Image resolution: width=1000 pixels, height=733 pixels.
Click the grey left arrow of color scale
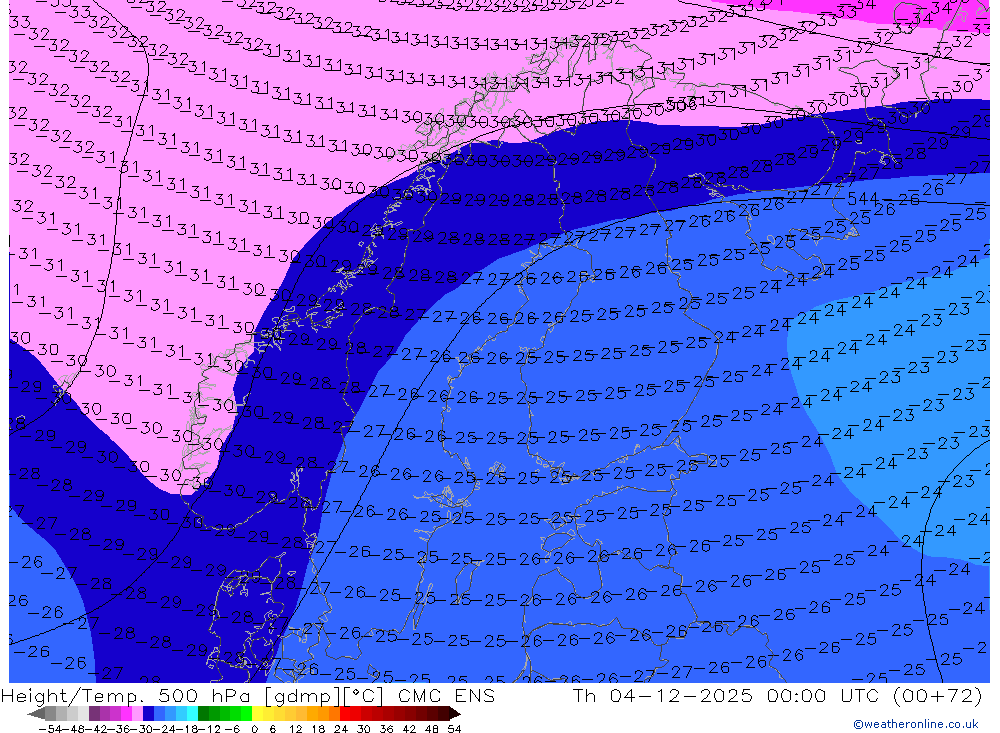click(36, 714)
